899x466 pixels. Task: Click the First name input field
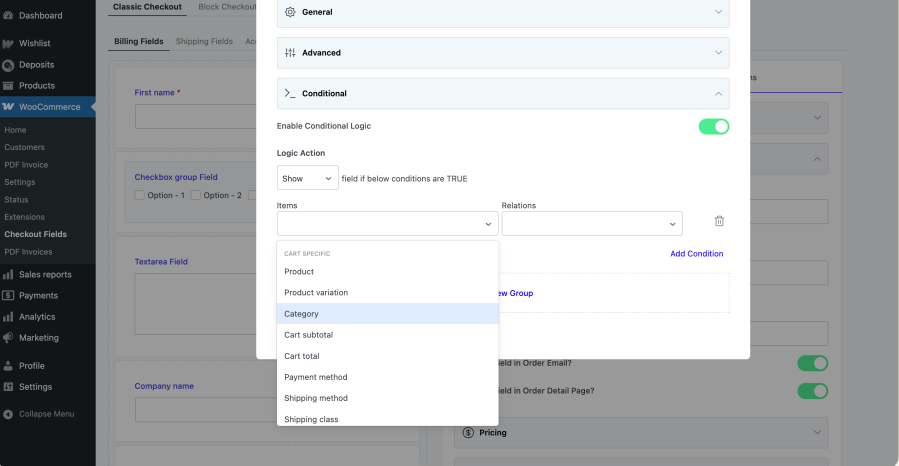(x=188, y=117)
